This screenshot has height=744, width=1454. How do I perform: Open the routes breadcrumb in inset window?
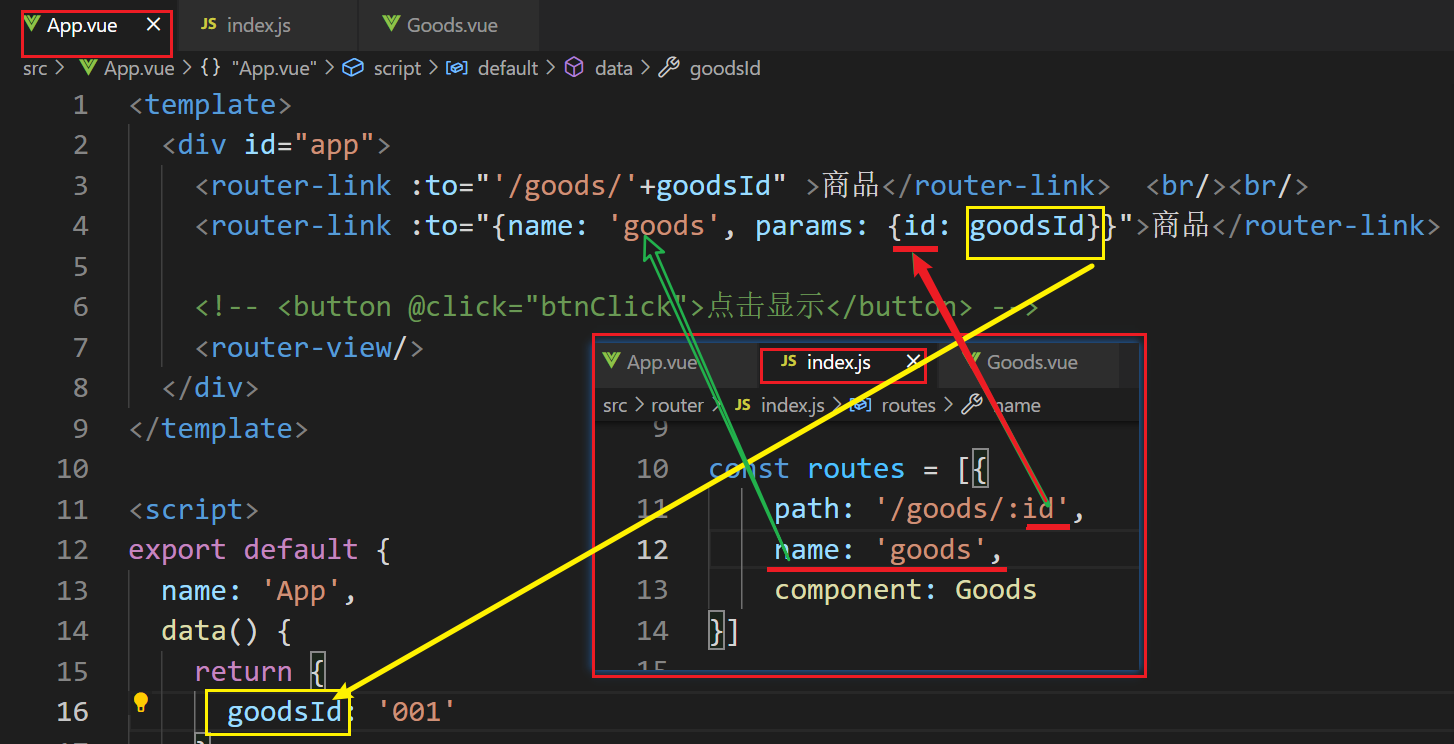pyautogui.click(x=908, y=405)
